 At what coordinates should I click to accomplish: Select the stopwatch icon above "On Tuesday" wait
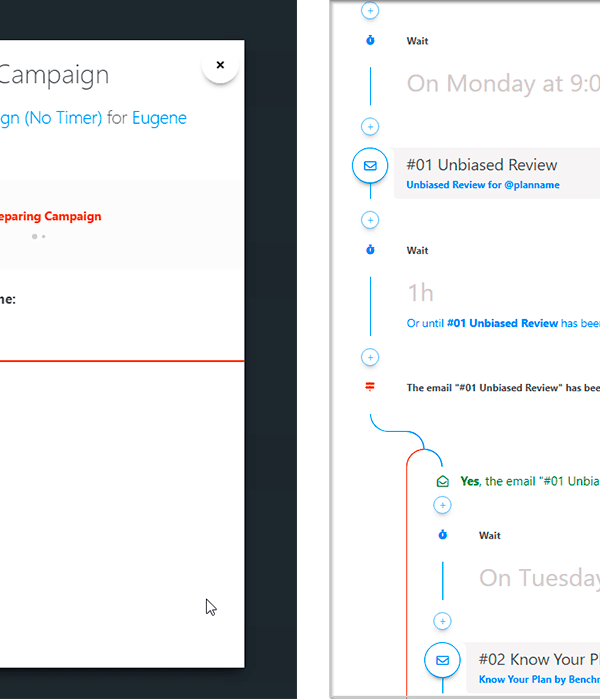click(443, 535)
